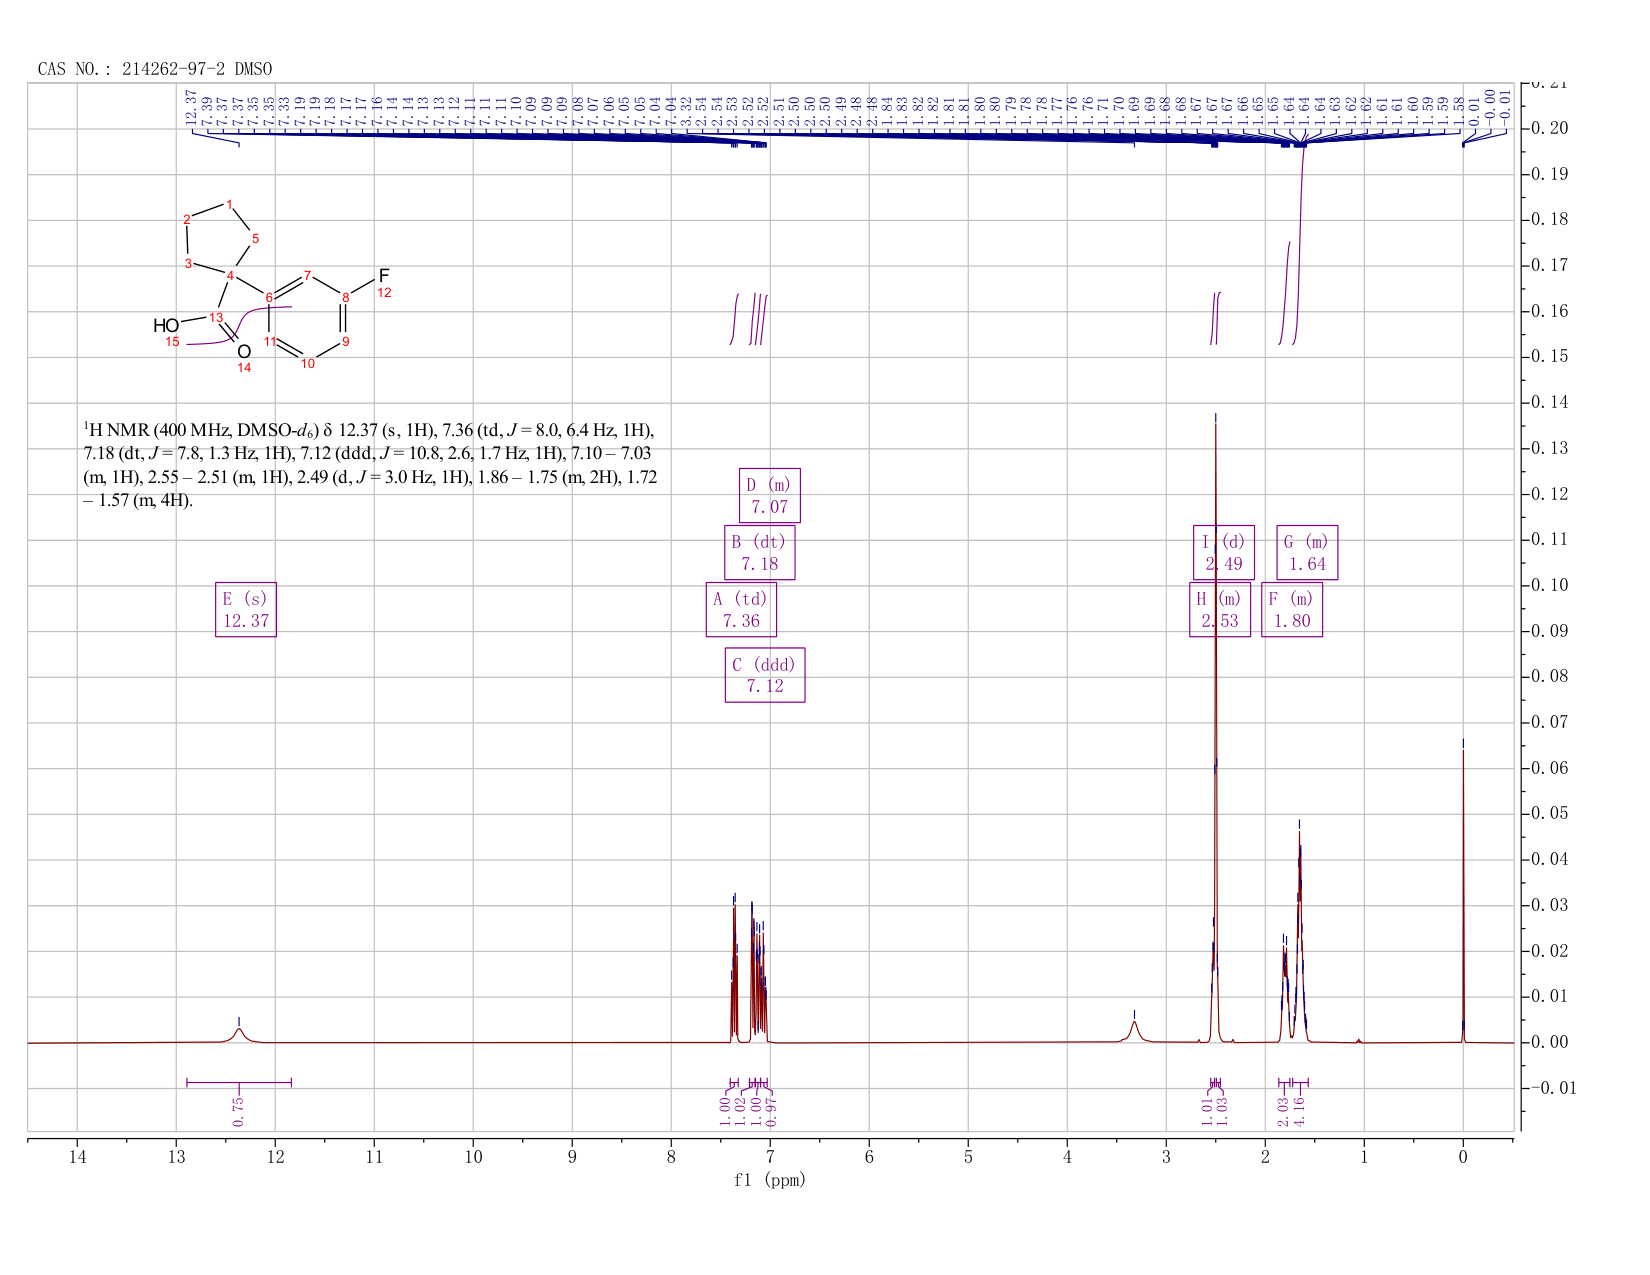Select the I (d) 2.49 multiplet box
Screen dimensions: 1650x1275
pyautogui.click(x=1224, y=553)
